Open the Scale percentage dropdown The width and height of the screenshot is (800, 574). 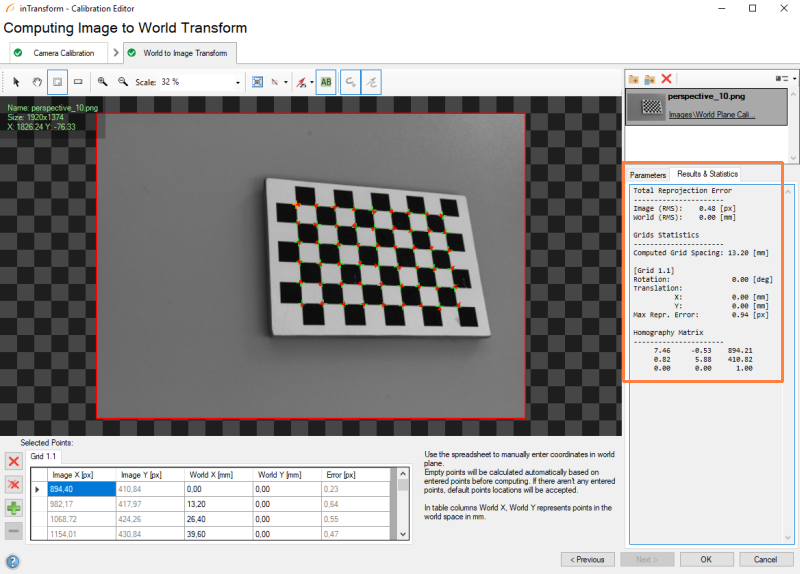pos(238,82)
